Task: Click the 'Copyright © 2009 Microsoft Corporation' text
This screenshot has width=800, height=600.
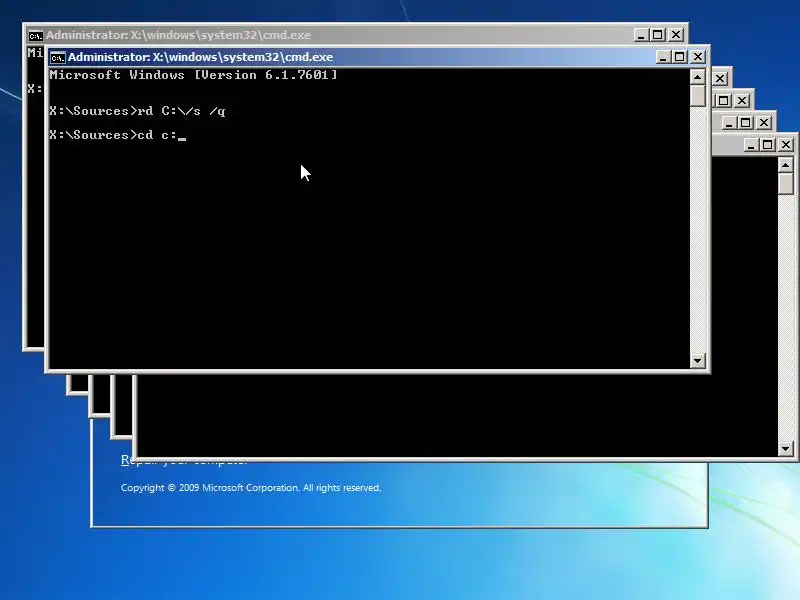Action: (251, 488)
